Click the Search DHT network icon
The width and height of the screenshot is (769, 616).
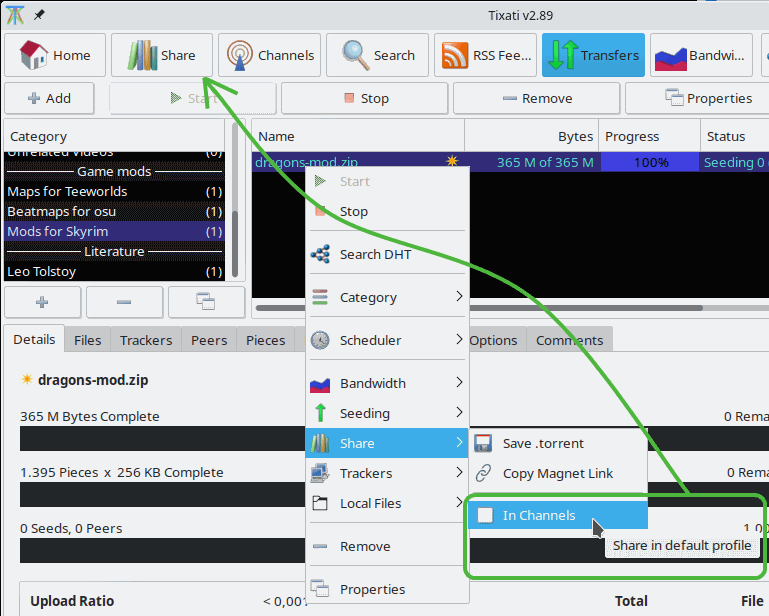coord(320,254)
